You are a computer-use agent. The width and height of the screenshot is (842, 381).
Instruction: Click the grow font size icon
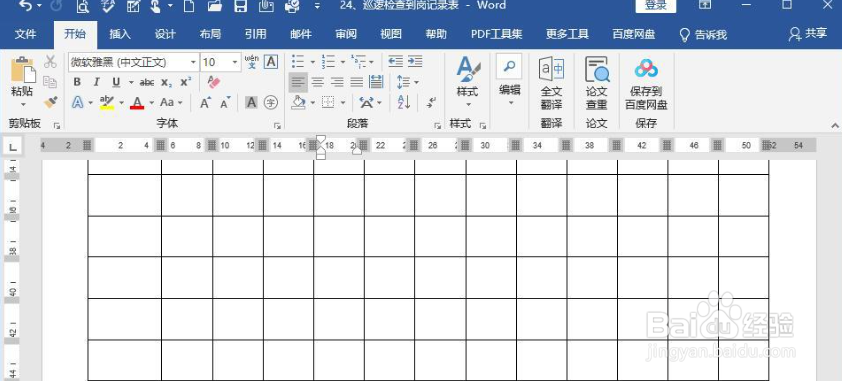[206, 102]
